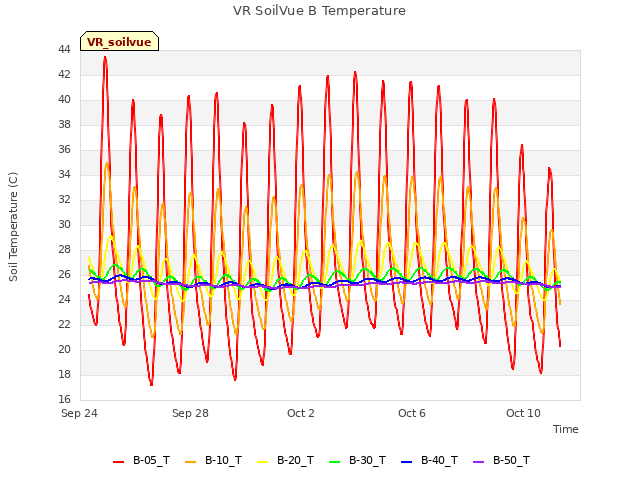Image resolution: width=640 pixels, height=480 pixels.
Task: Click the Sep 24 x-axis tick label
Action: click(x=79, y=413)
